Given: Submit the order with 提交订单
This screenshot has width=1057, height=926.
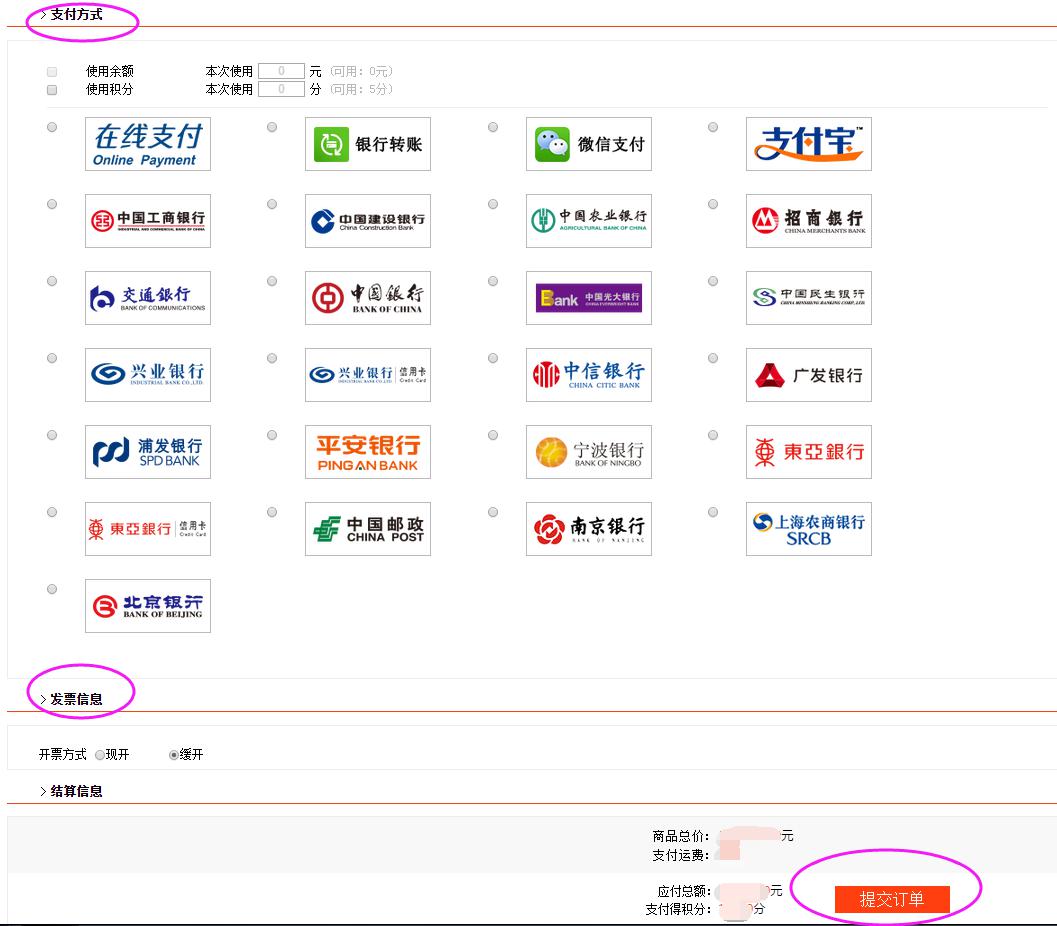Looking at the screenshot, I should pos(892,899).
